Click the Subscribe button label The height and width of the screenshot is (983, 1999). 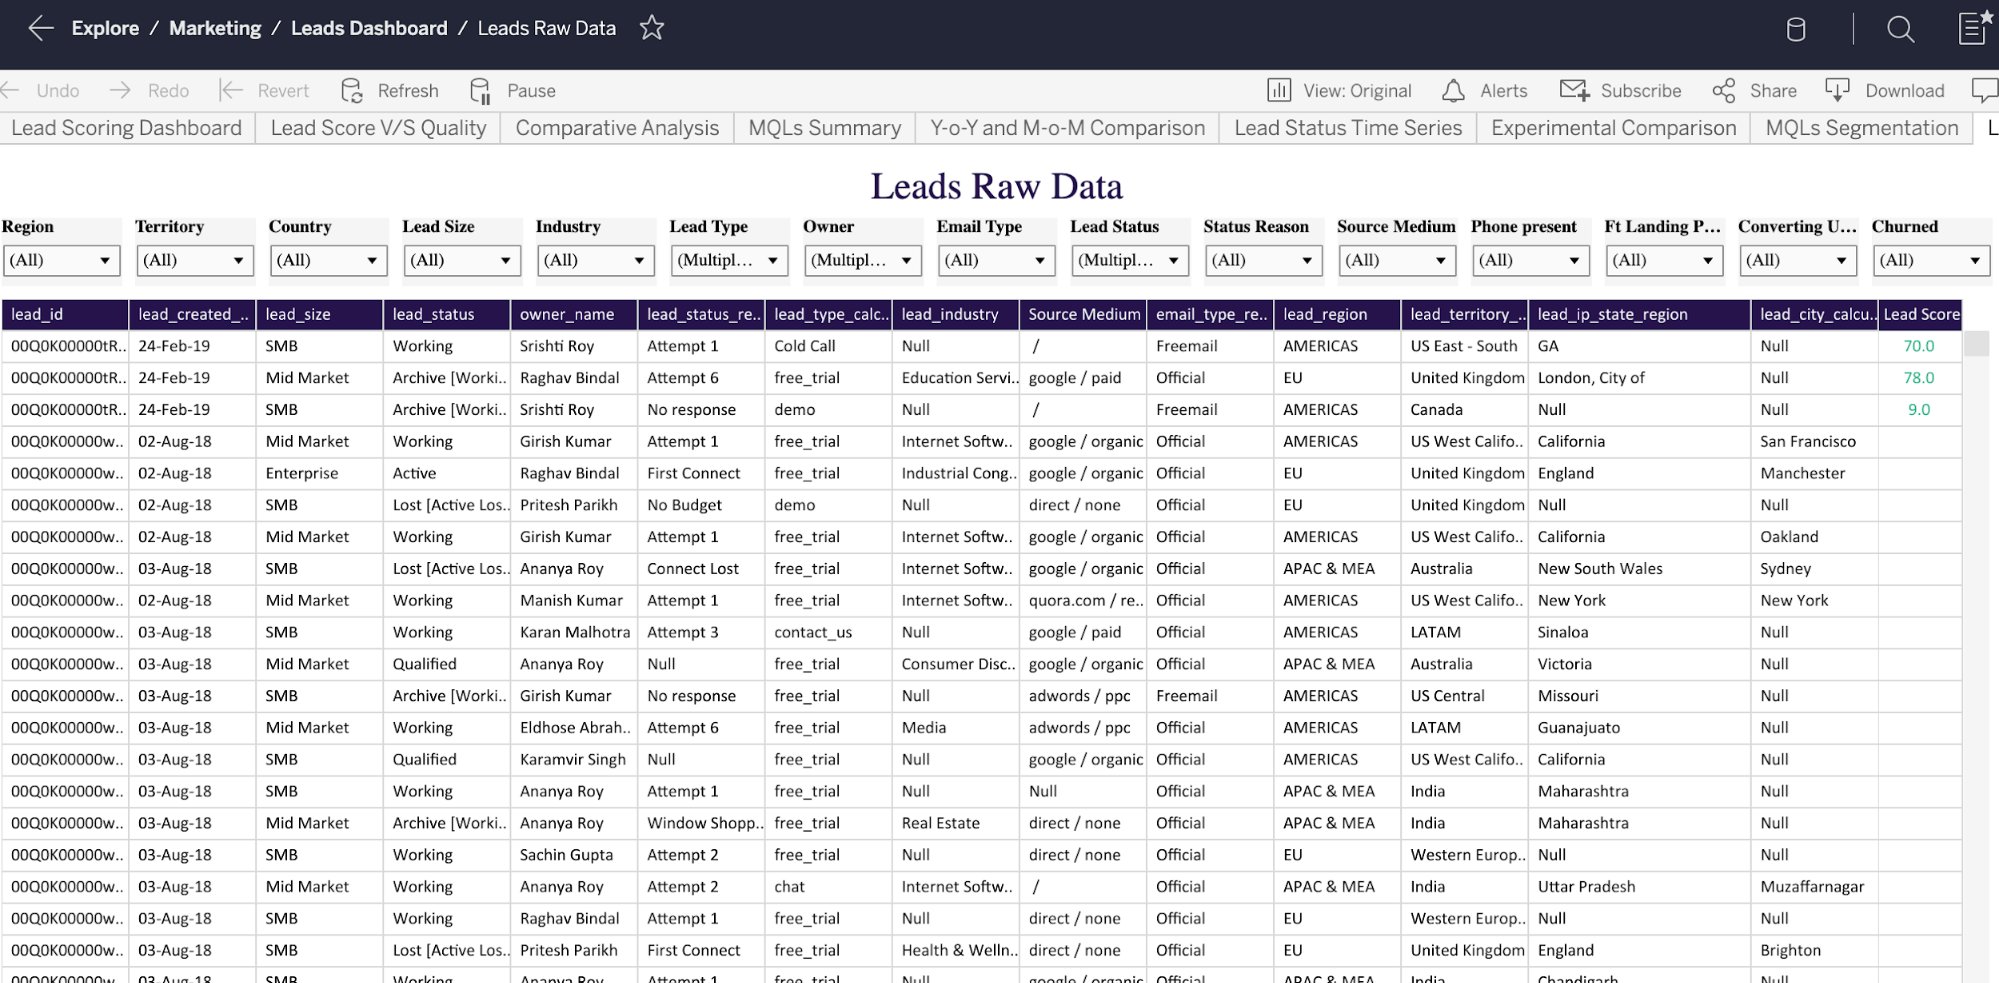click(x=1641, y=91)
